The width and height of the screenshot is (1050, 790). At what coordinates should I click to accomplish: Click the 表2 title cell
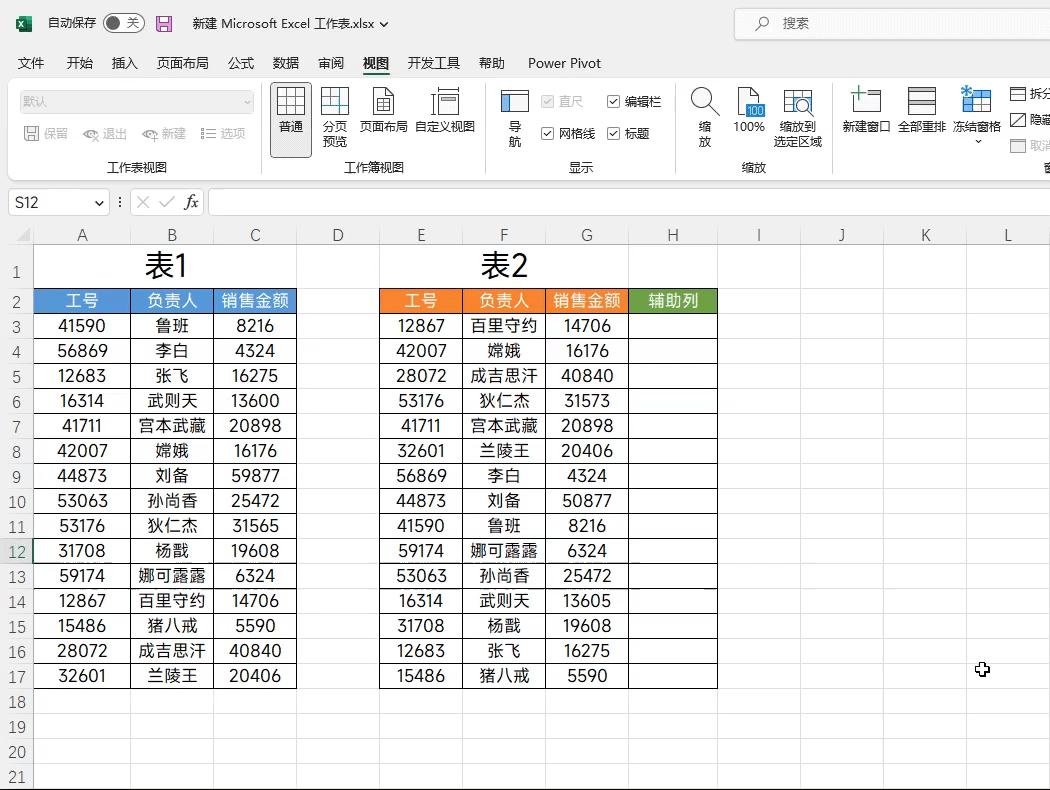coord(504,266)
